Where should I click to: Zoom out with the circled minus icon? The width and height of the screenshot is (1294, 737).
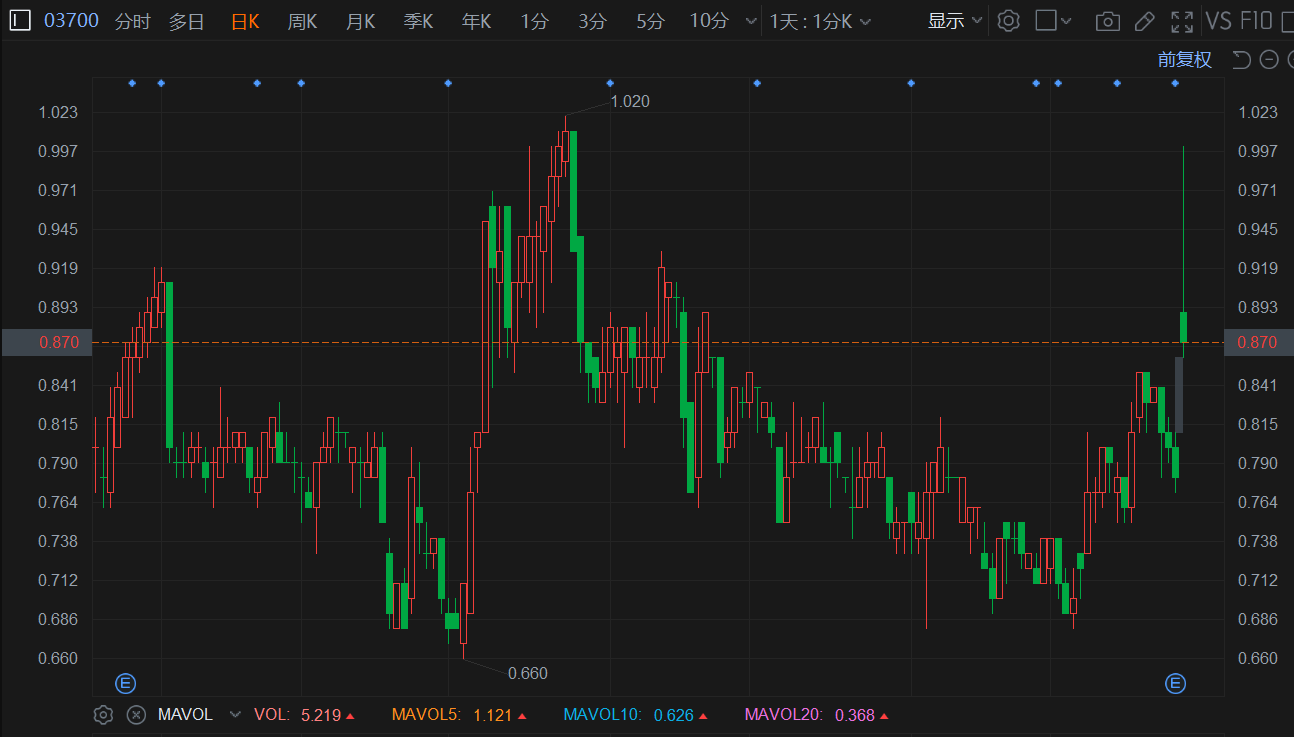tap(1269, 60)
